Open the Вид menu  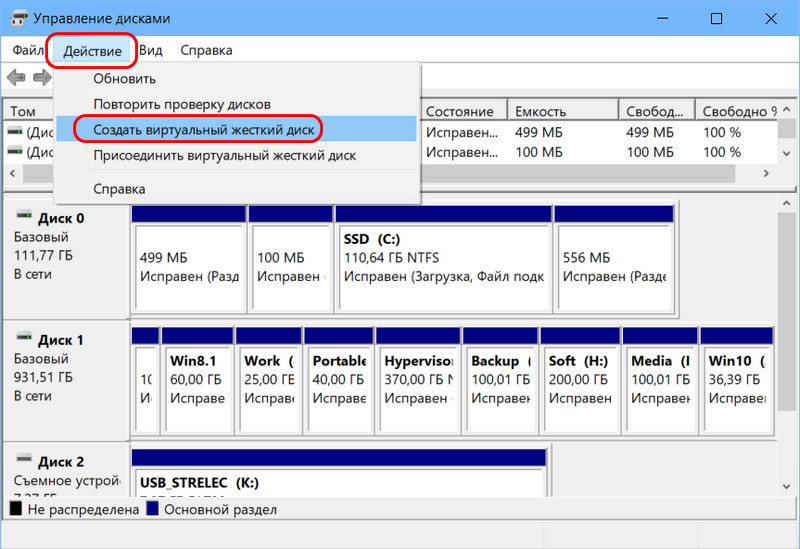tap(151, 50)
